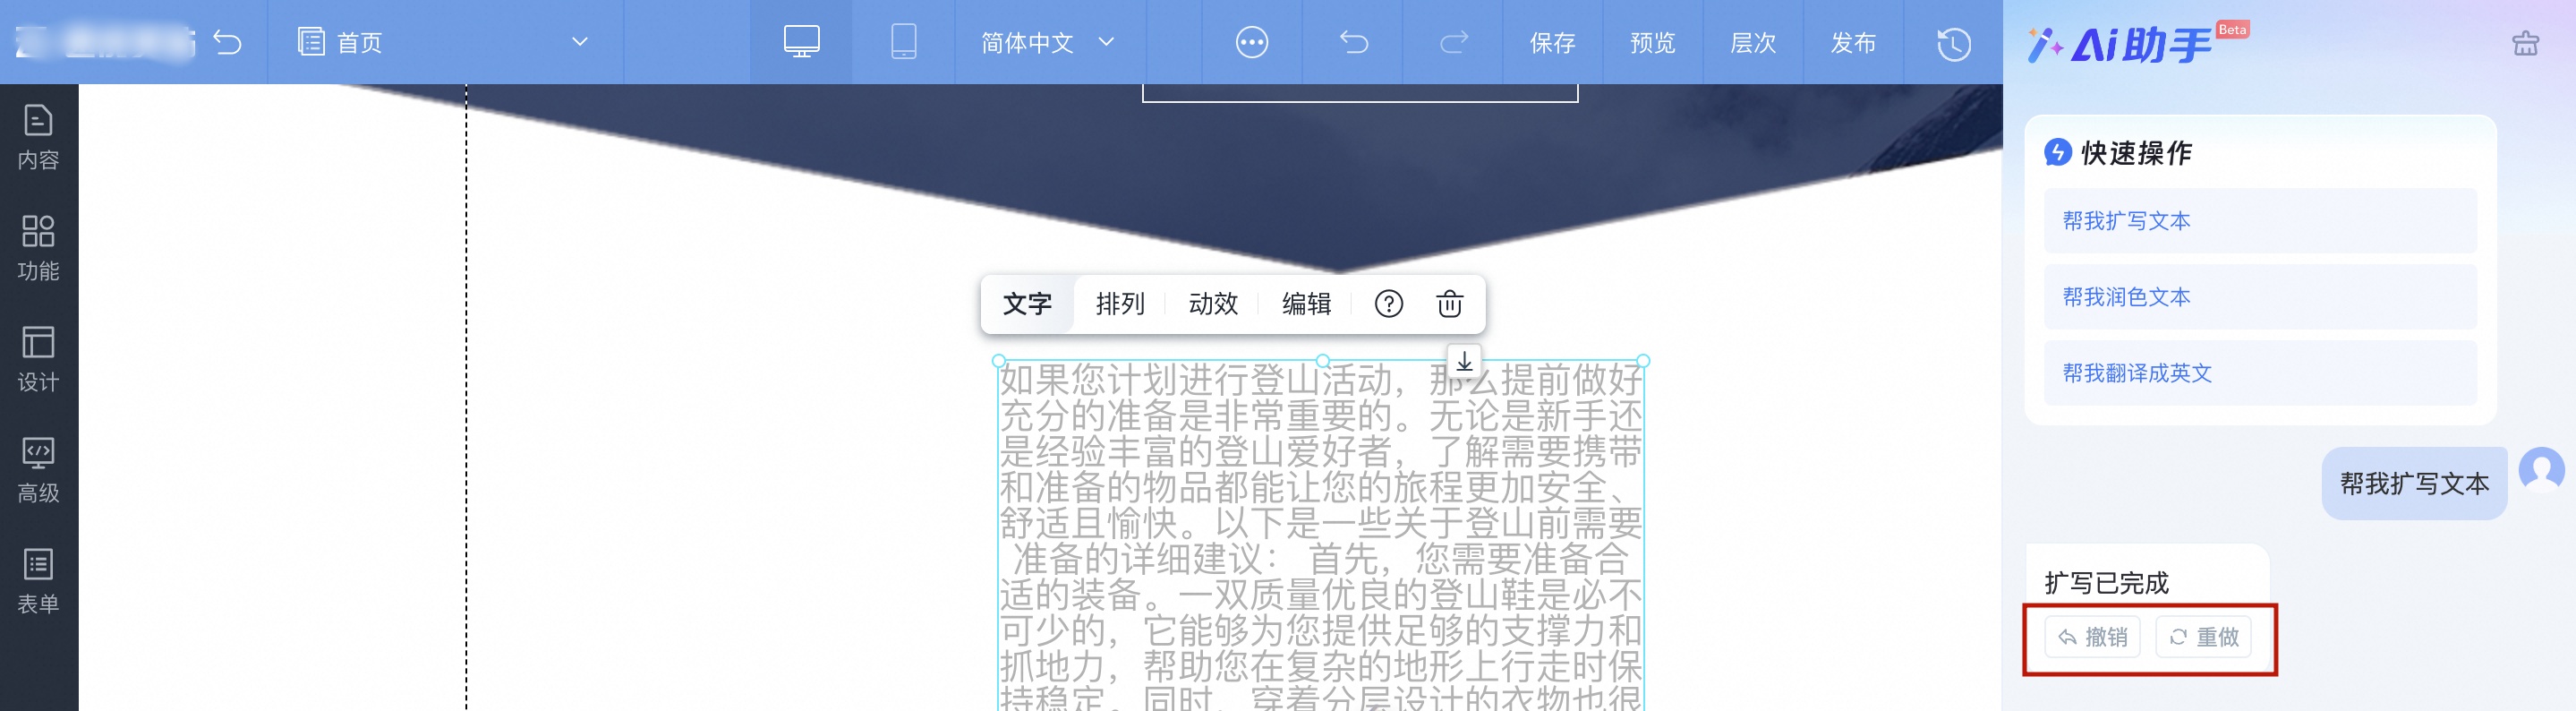The height and width of the screenshot is (711, 2576).
Task: Click the back arrow next to the site name
Action: tap(227, 42)
